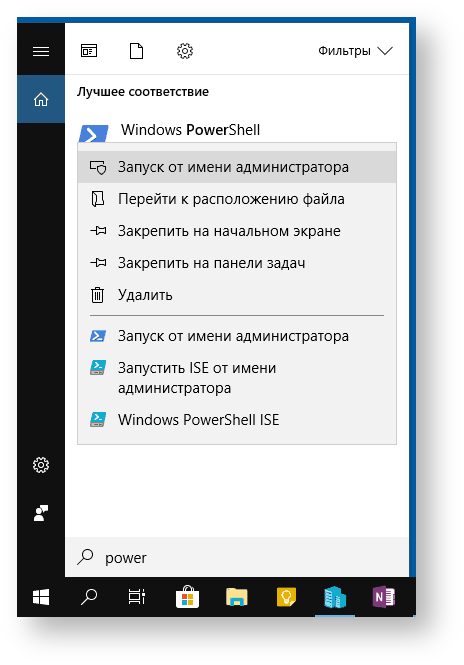Select the Home icon in sidebar
This screenshot has height=665, width=464.
click(41, 100)
